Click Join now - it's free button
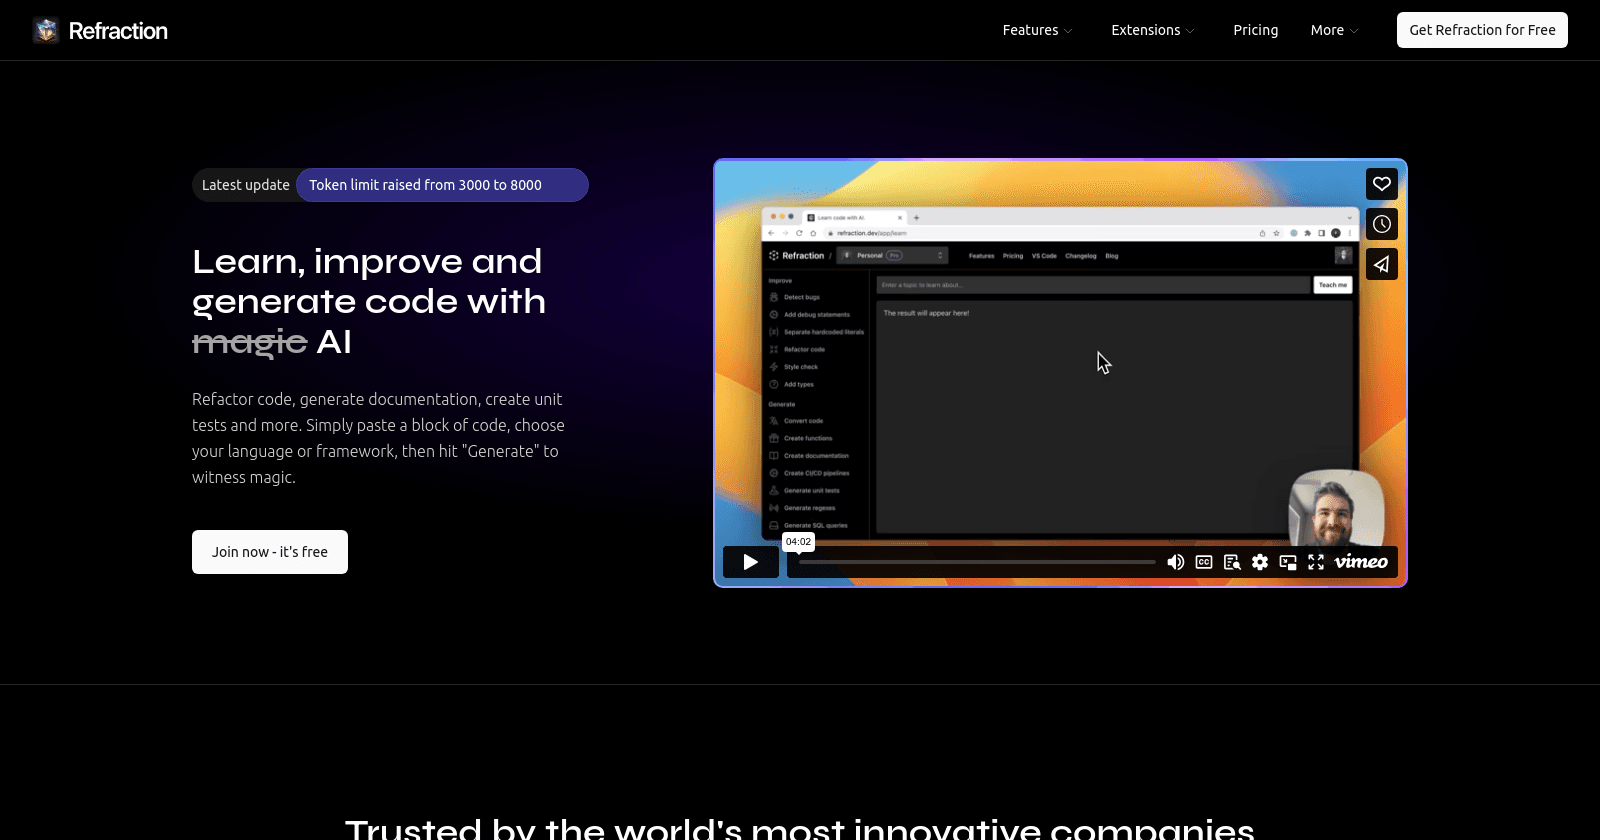Screen dimensions: 1600x840 pos(270,552)
